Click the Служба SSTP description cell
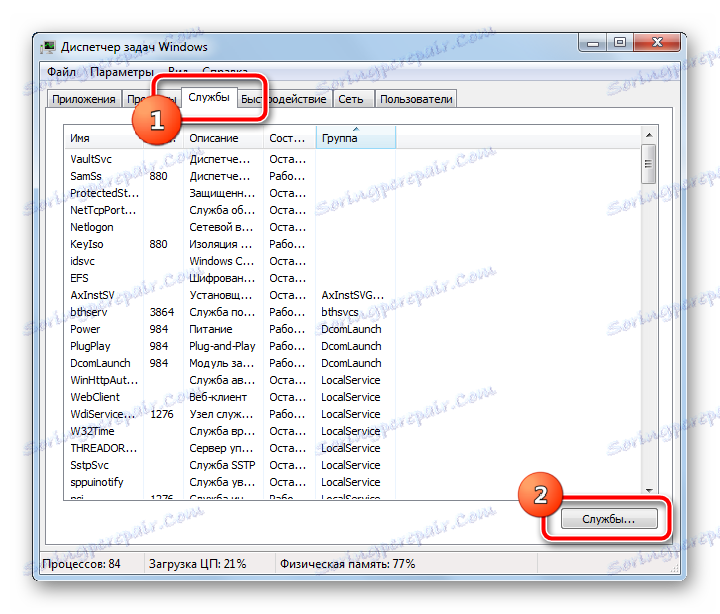Viewport: 720px width, 614px height. [222, 465]
